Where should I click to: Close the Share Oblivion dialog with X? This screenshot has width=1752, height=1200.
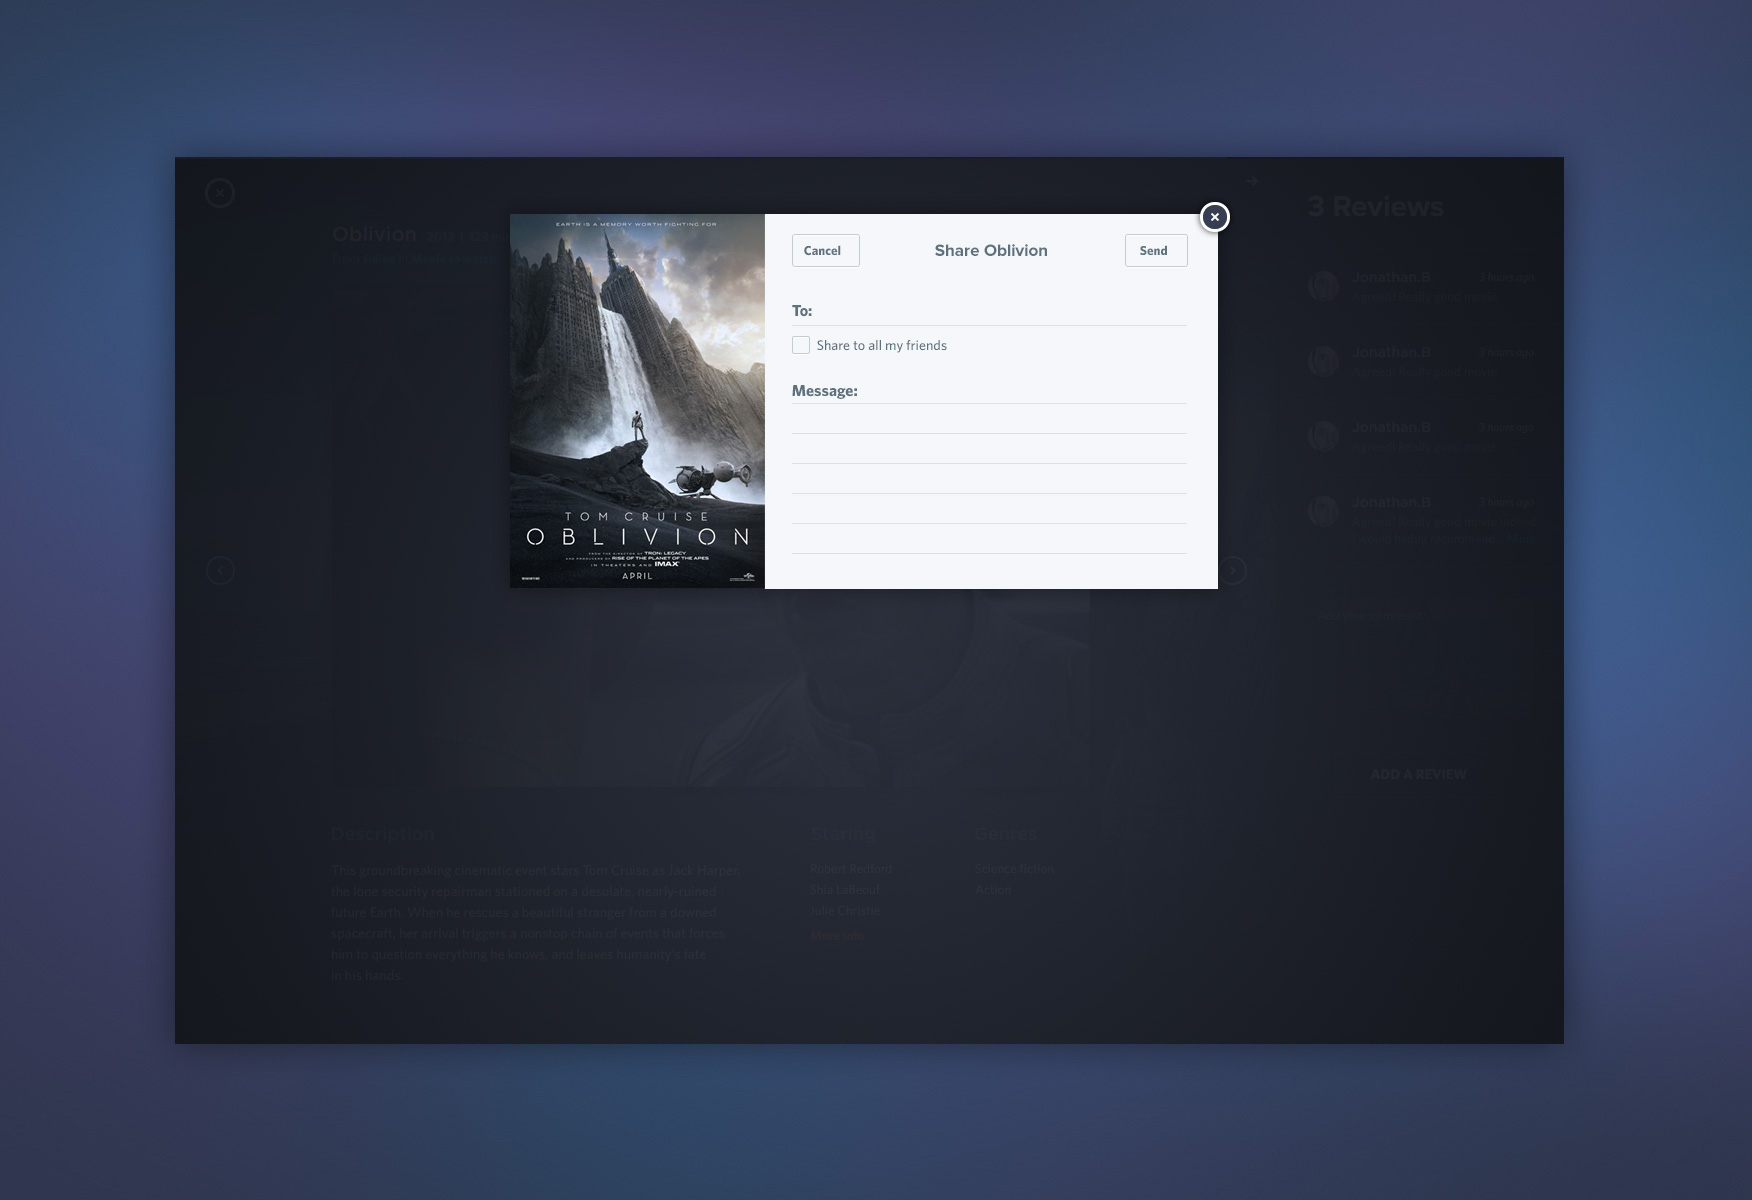point(1214,217)
